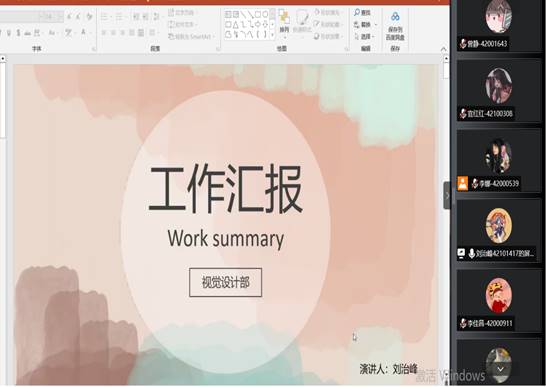The height and width of the screenshot is (387, 546).
Task: Open the 查找 (Find) tool in the ribbon
Action: tap(362, 13)
